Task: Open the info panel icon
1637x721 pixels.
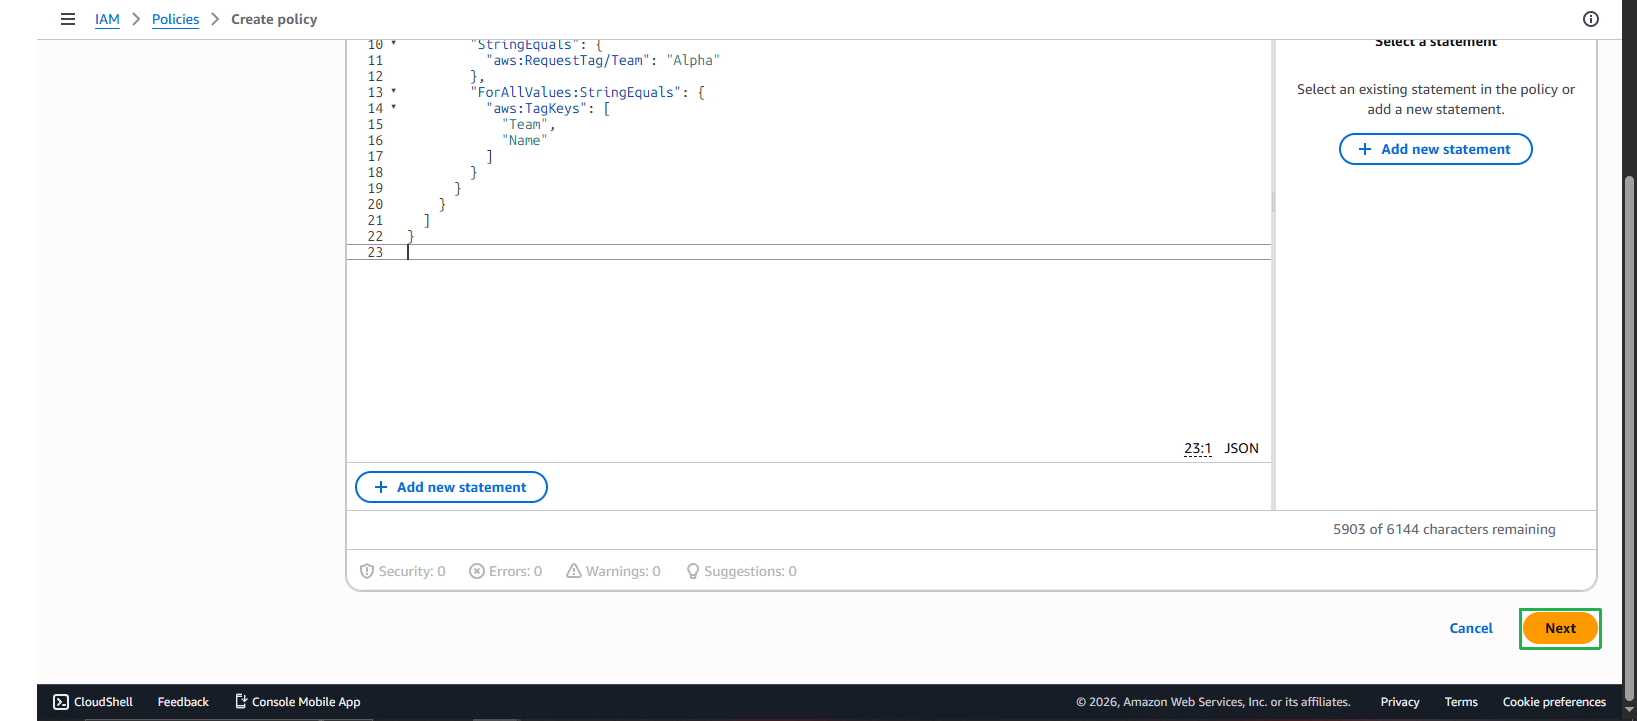Action: (1591, 19)
